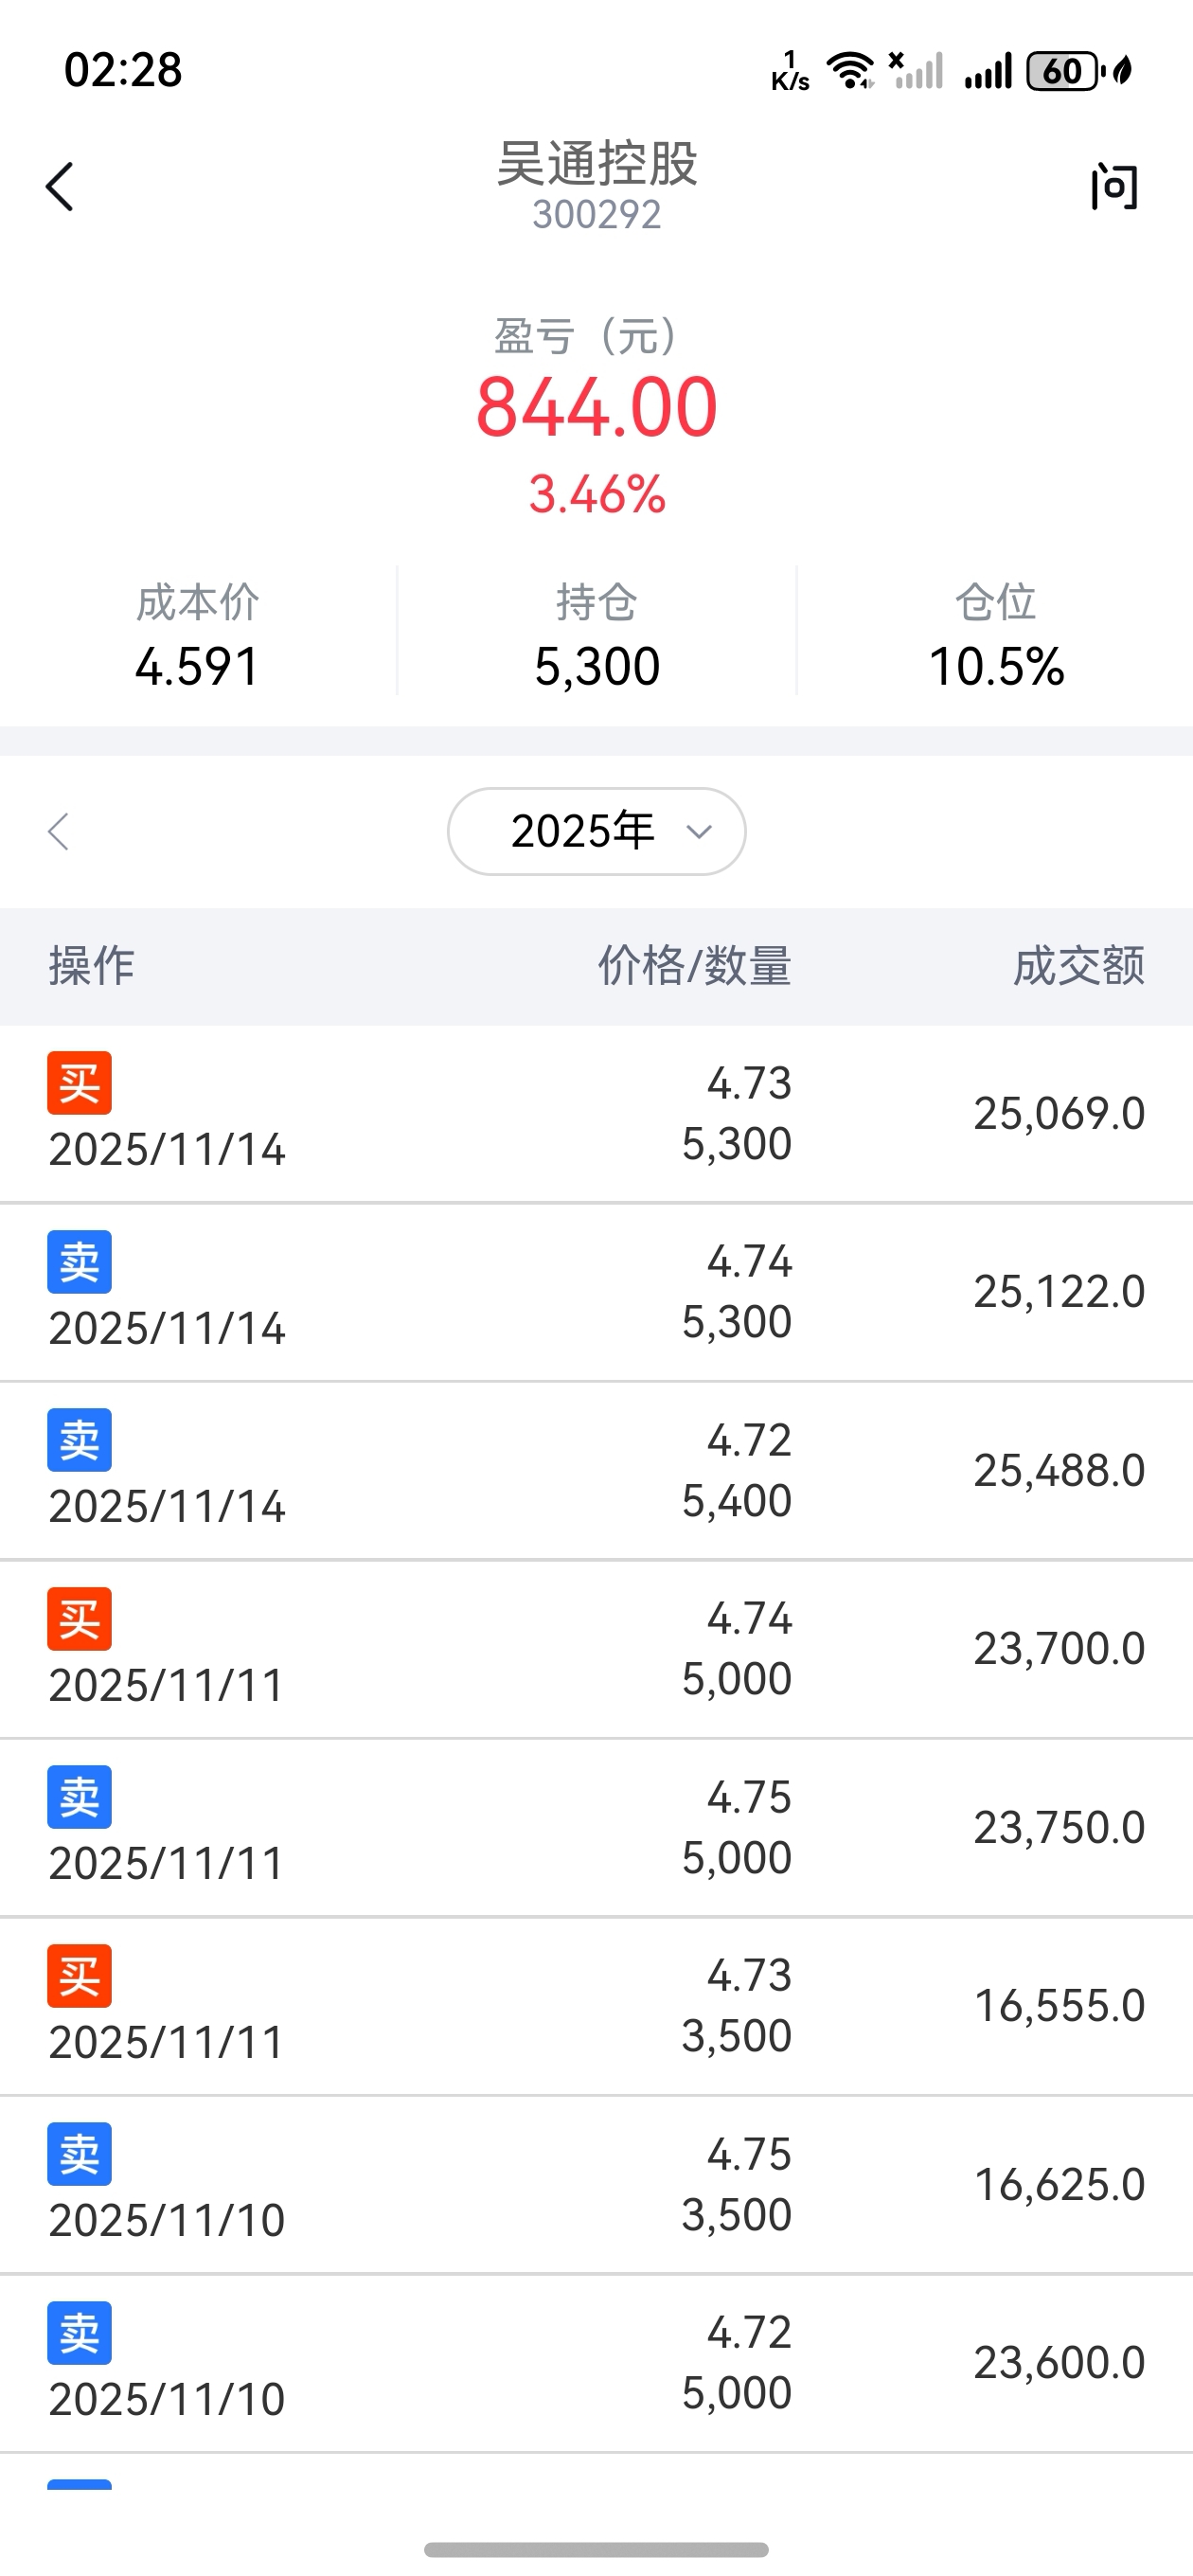1193x2576 pixels.
Task: Tap the sell icon for 23,750.0 trade
Action: [79, 1797]
